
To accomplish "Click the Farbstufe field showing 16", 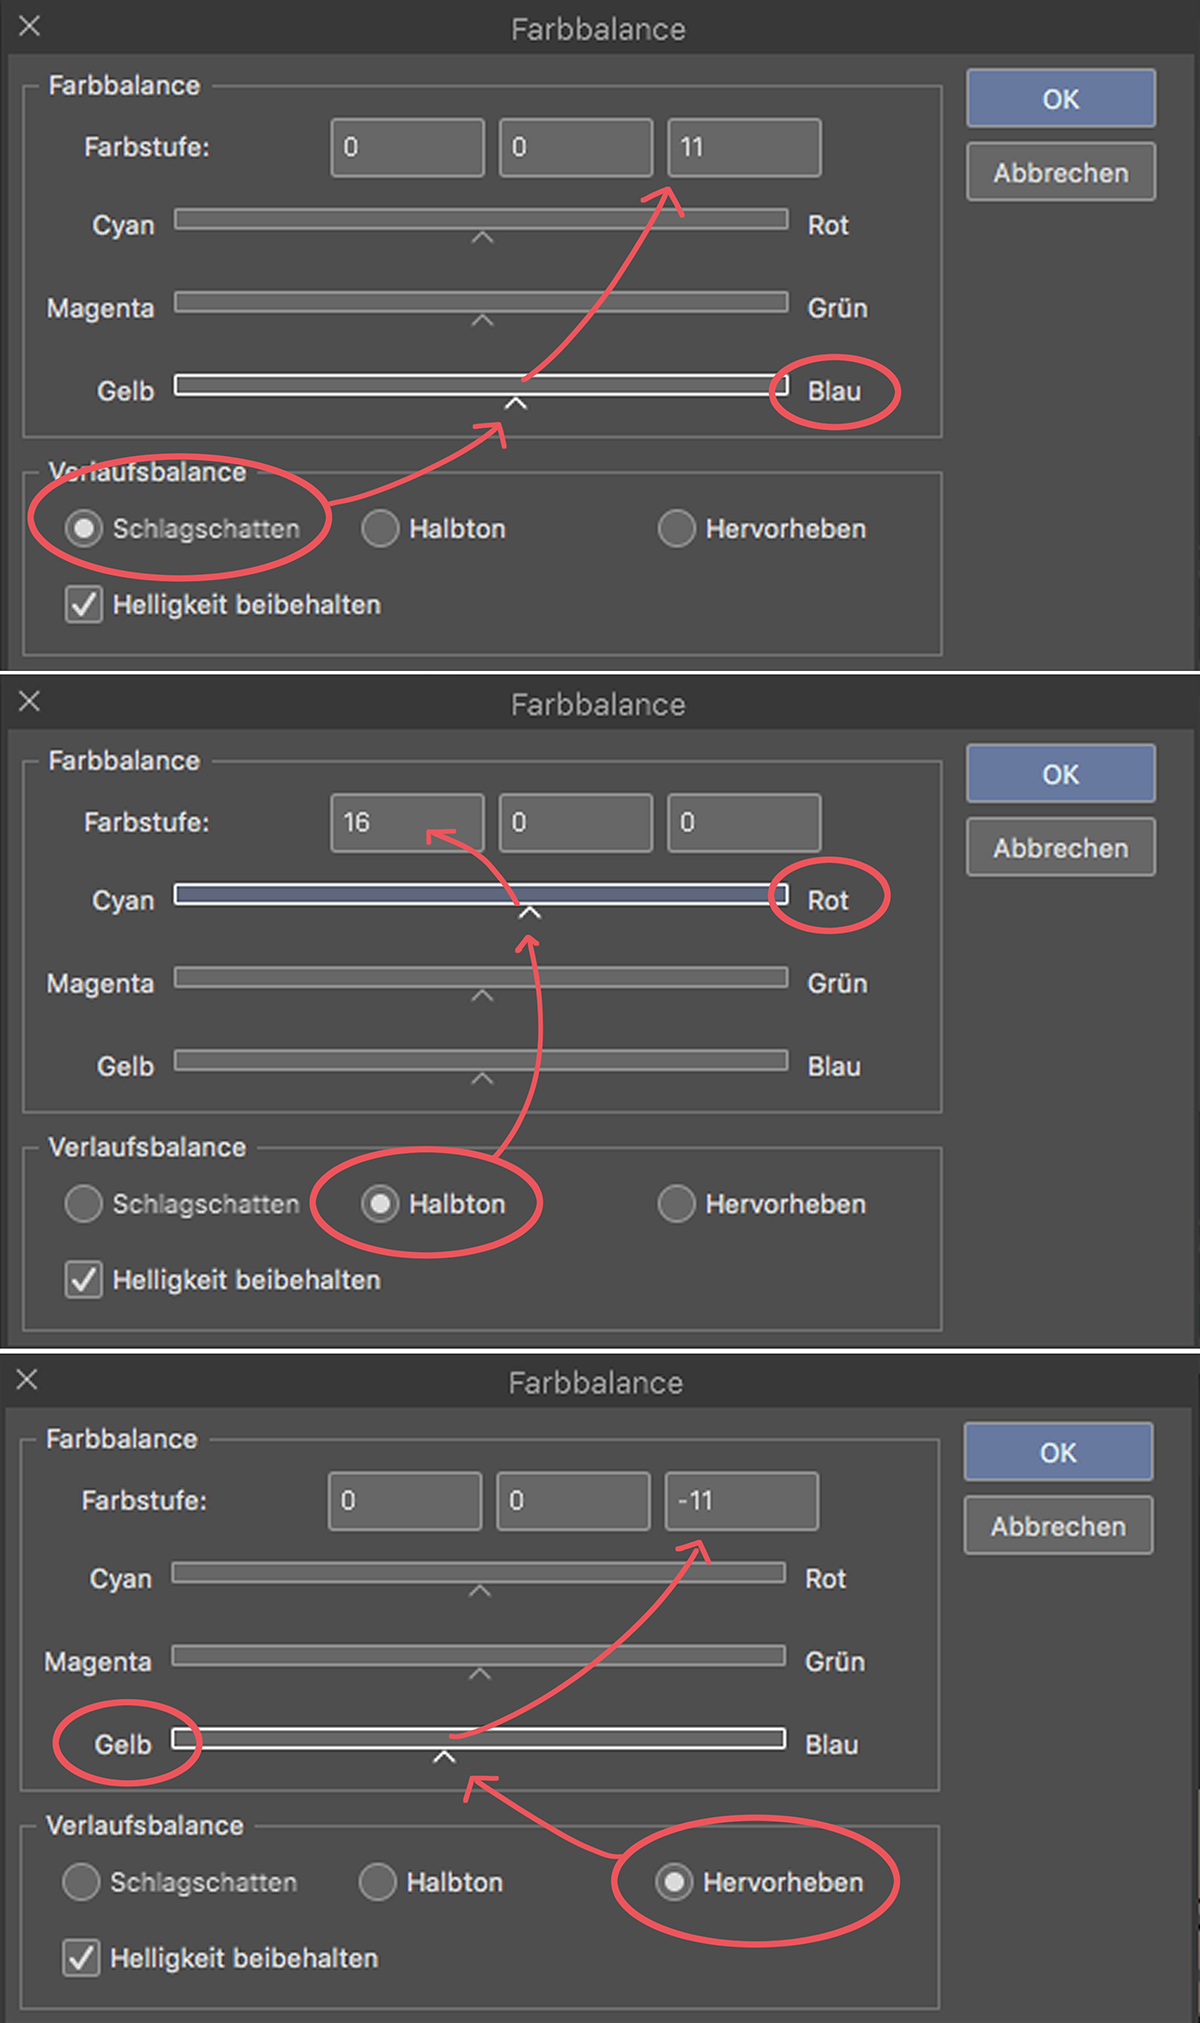I will tap(407, 823).
